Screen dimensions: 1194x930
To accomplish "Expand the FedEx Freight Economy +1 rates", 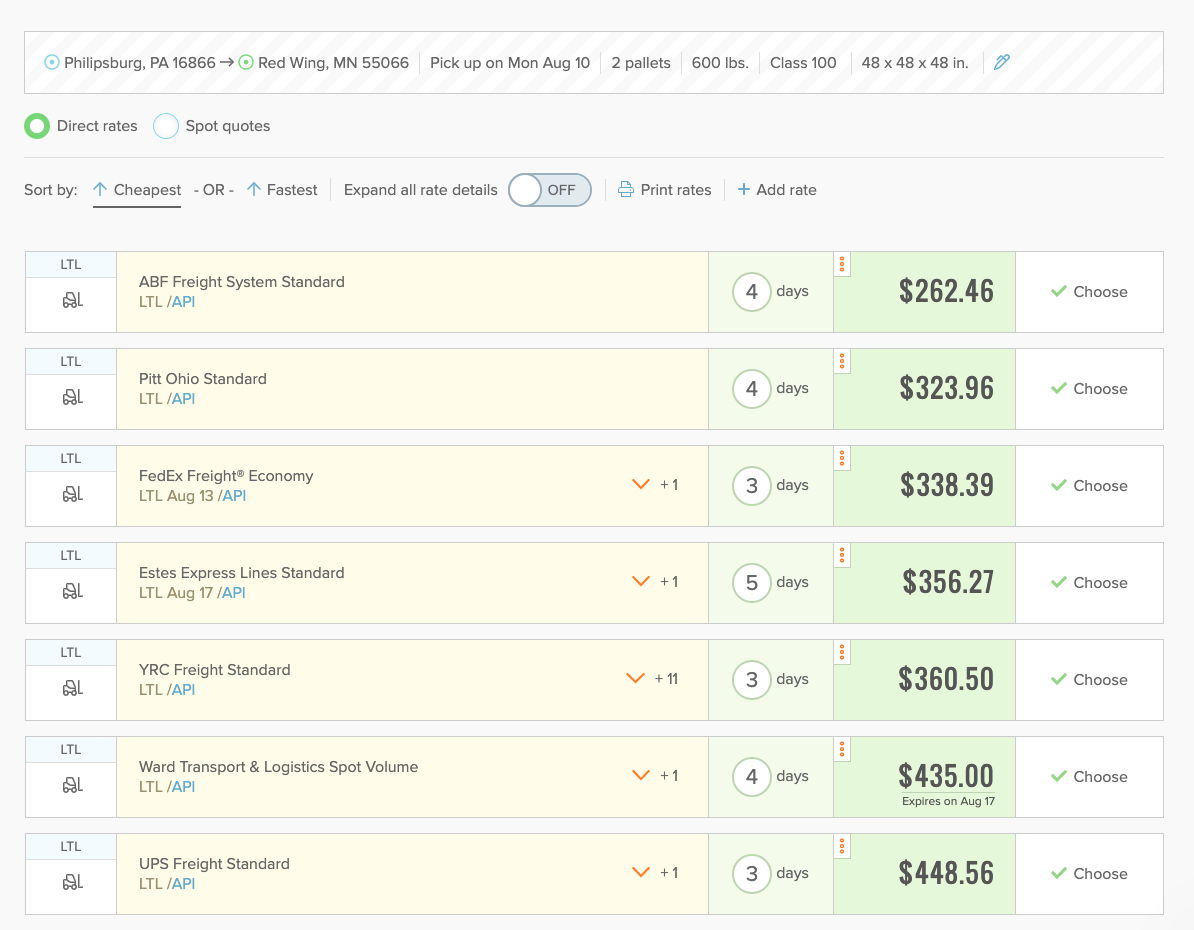I will point(642,485).
